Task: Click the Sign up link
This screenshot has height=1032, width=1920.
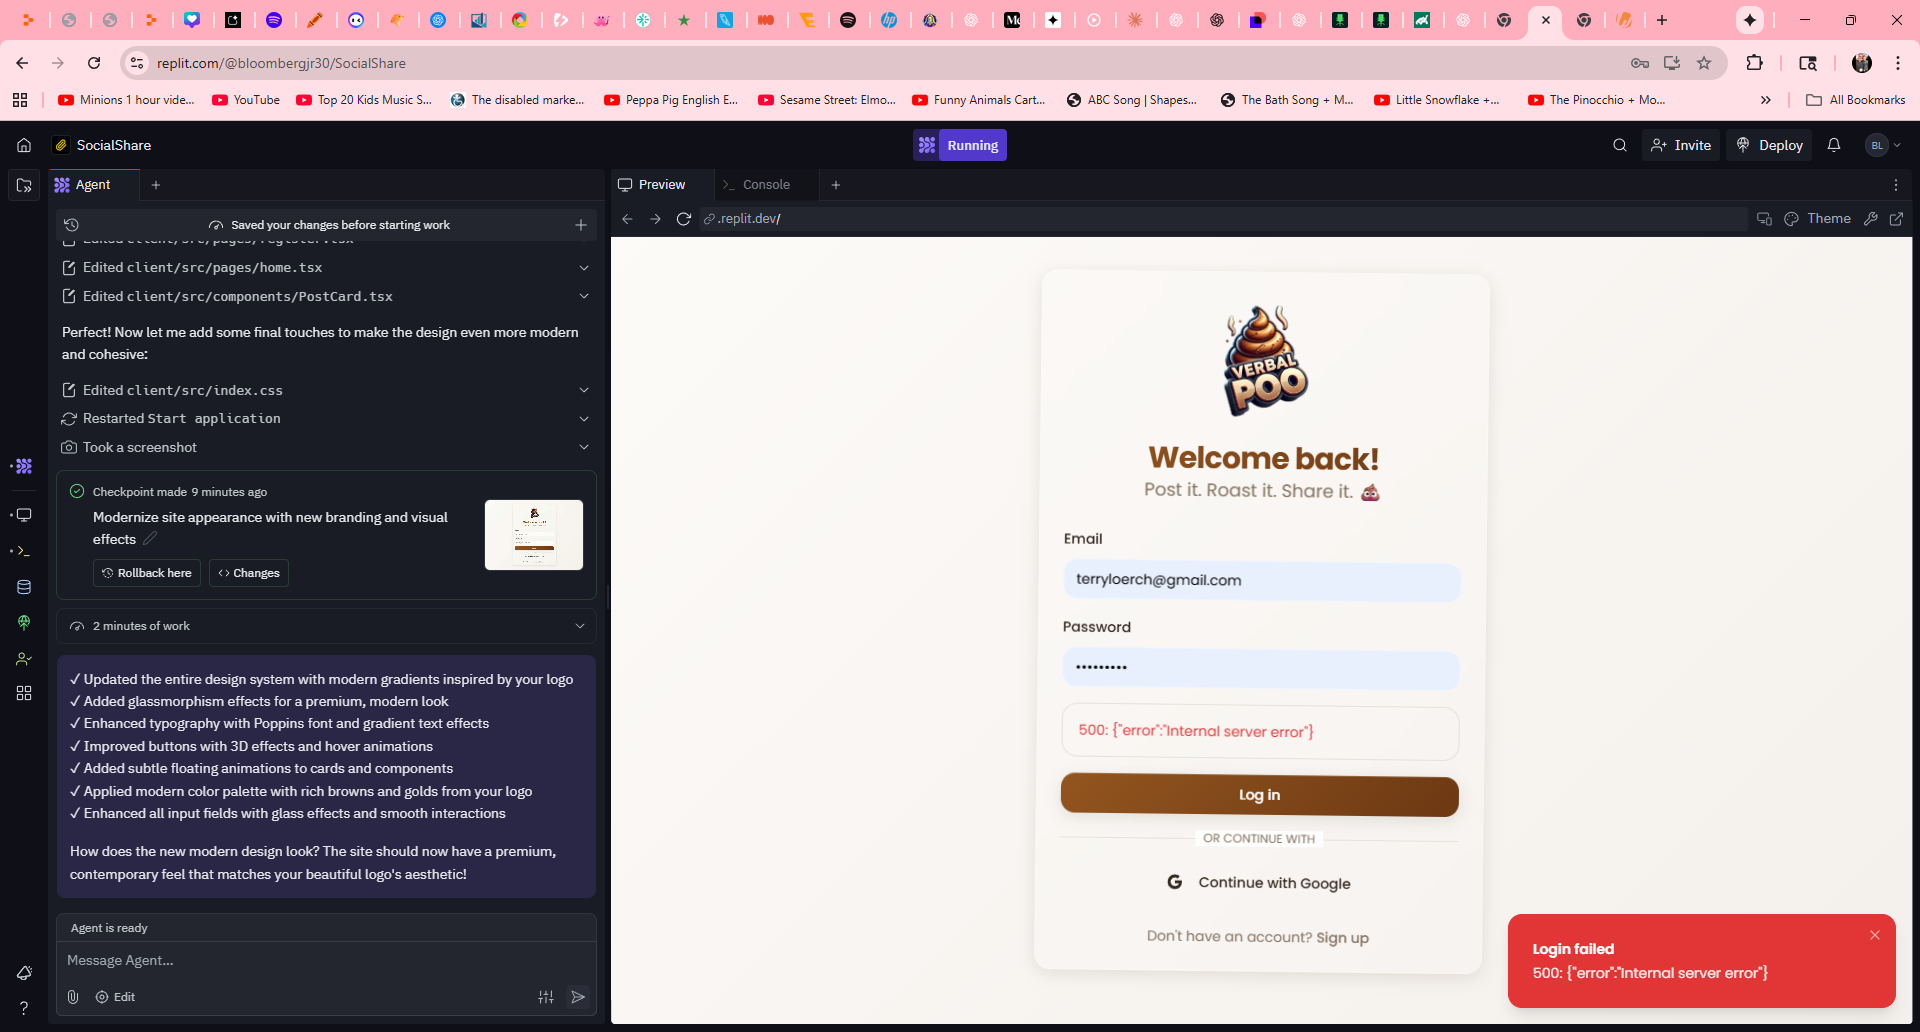Action: coord(1342,938)
